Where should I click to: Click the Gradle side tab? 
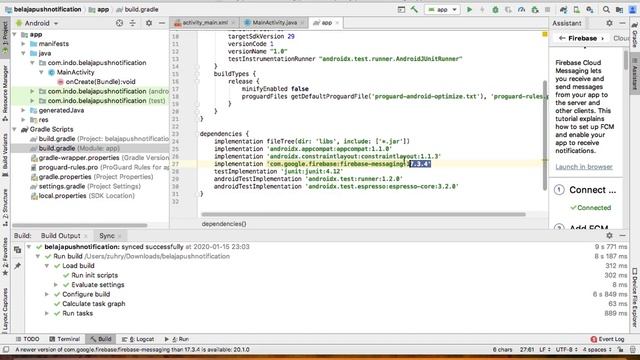pos(635,35)
